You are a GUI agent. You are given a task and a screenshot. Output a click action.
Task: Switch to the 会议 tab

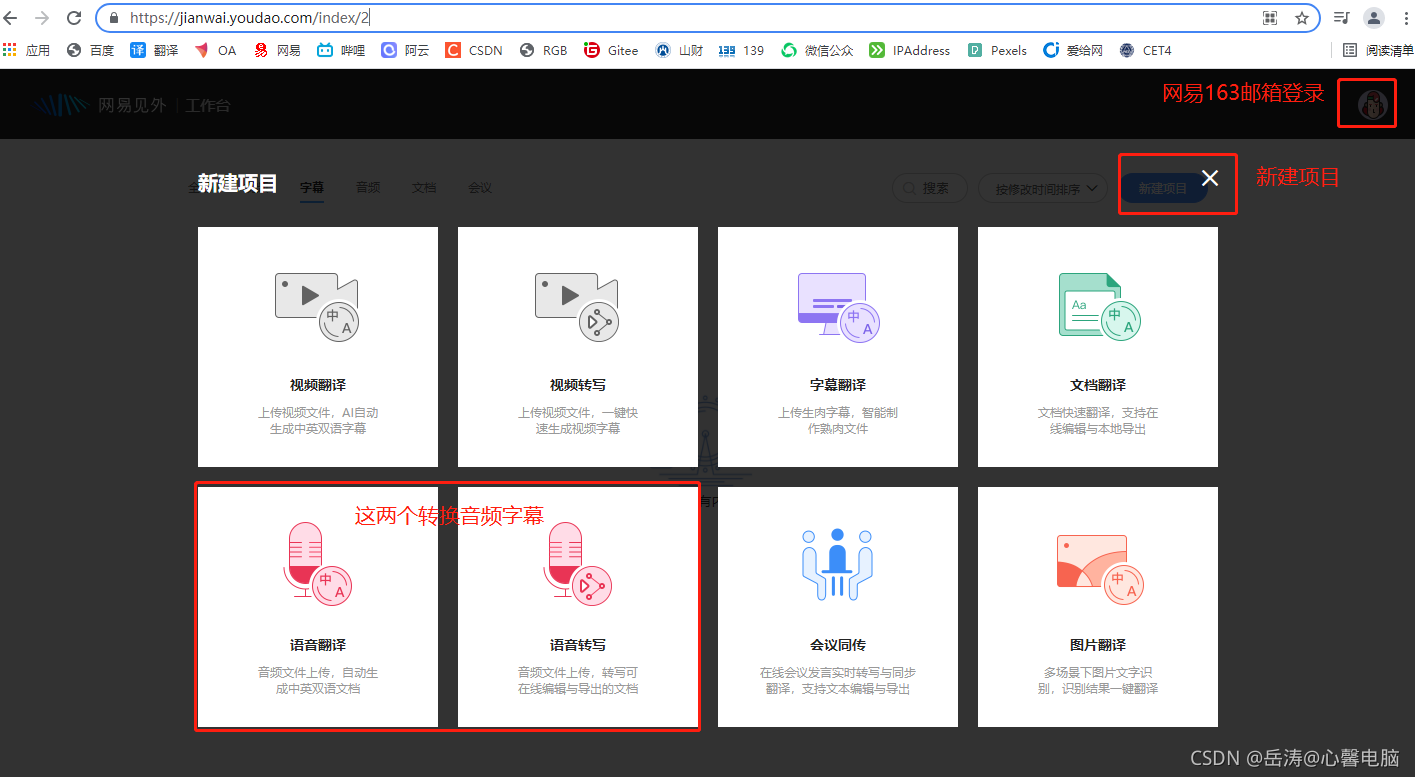coord(480,188)
